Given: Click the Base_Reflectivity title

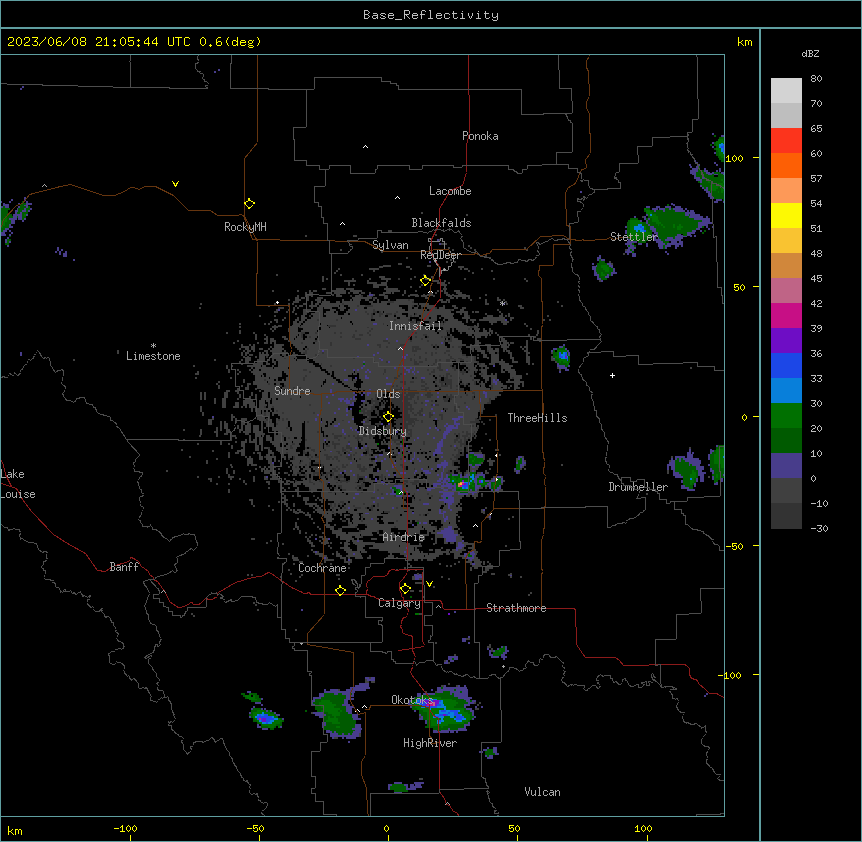Looking at the screenshot, I should pos(431,15).
